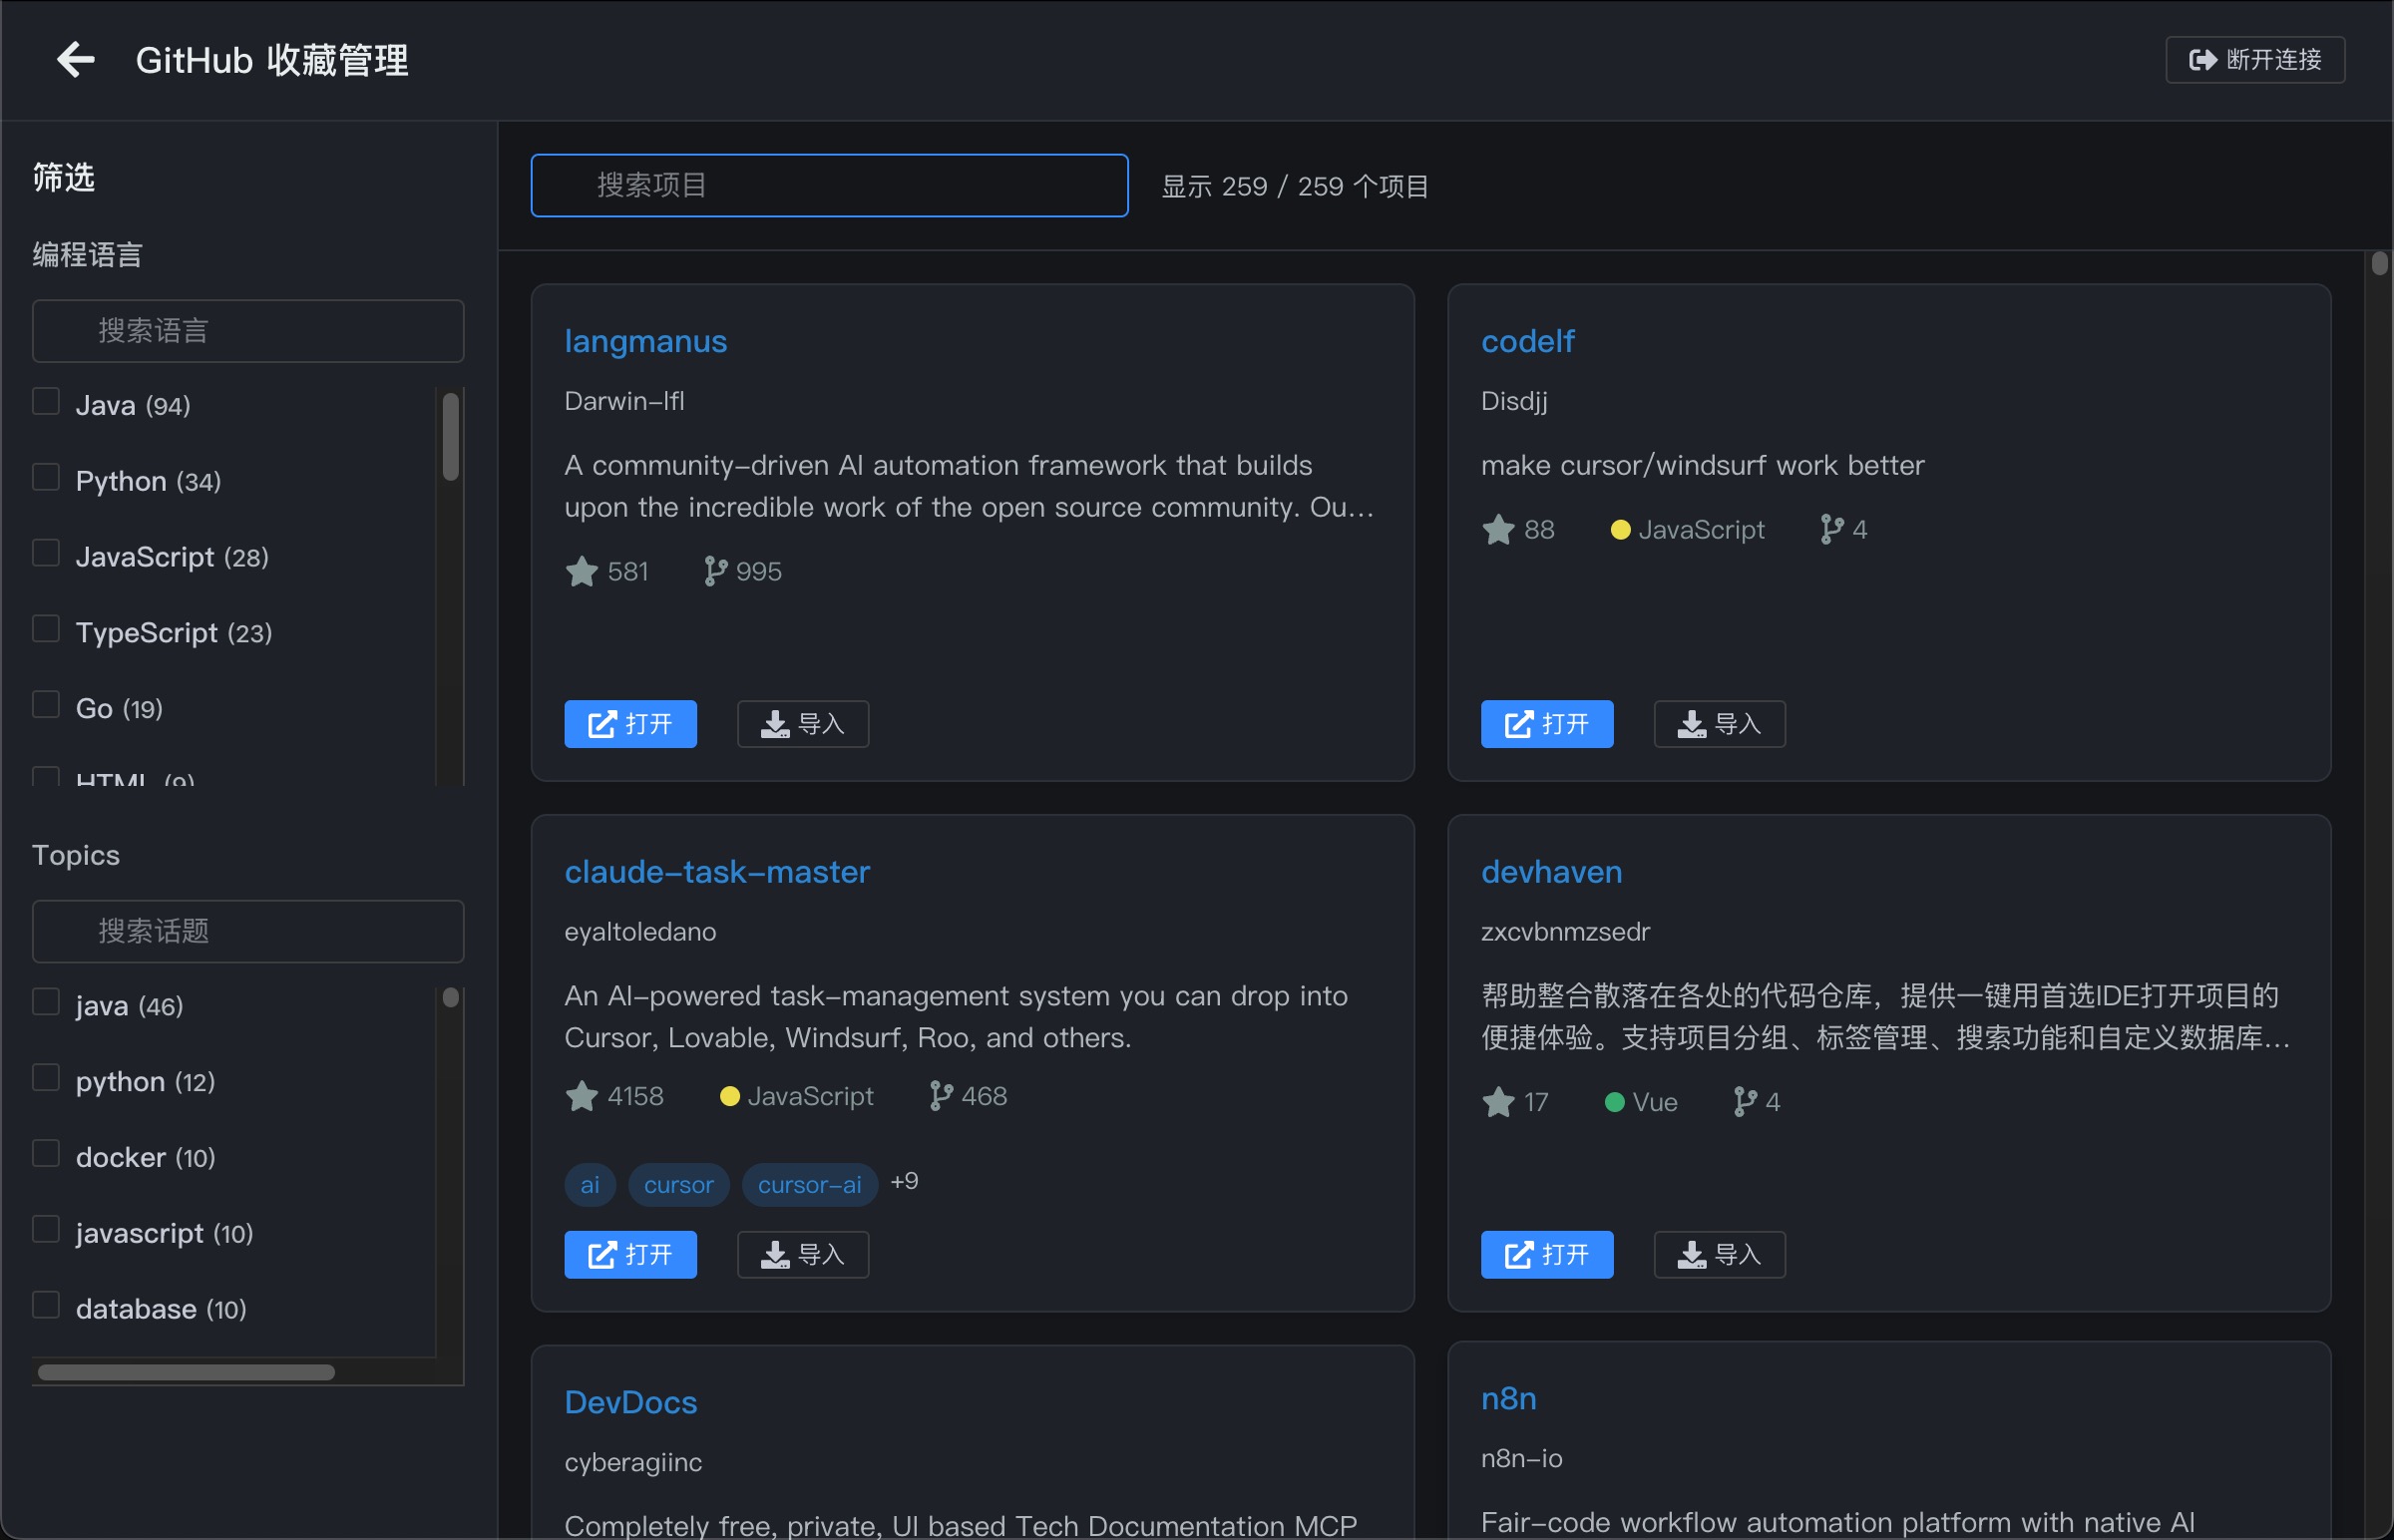Open the devhaven repository link
This screenshot has width=2394, height=1540.
1551,872
